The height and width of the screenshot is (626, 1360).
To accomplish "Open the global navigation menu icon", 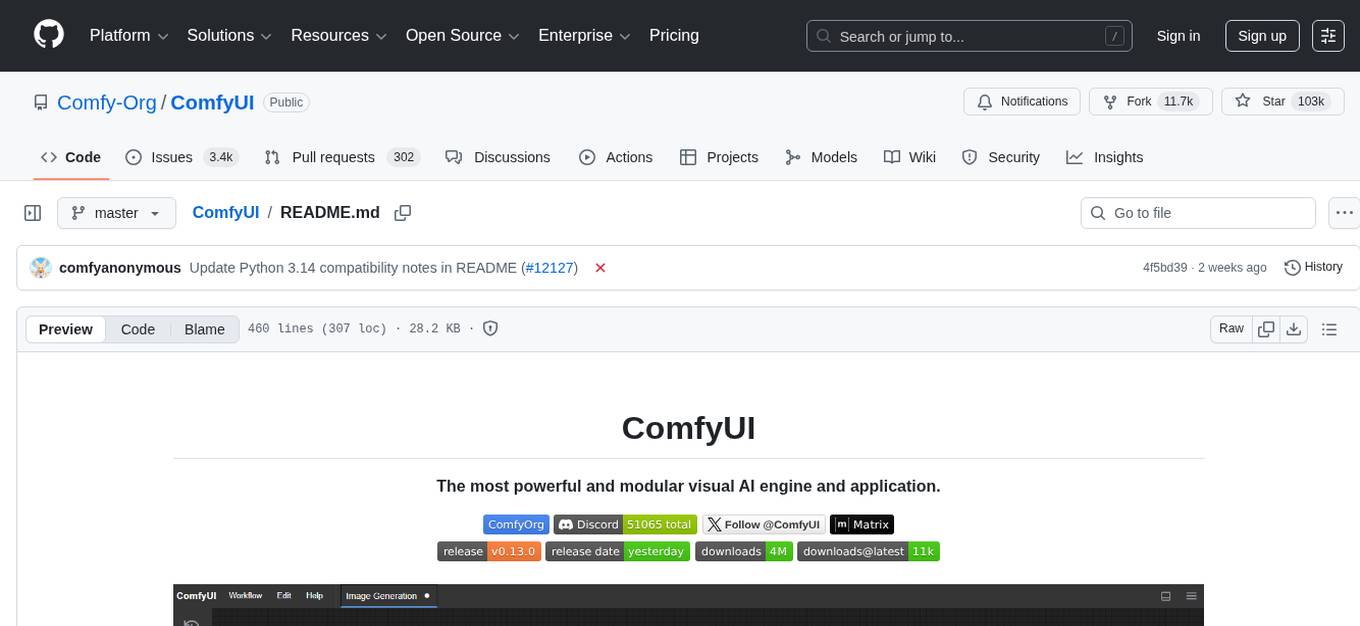I will click(x=1328, y=35).
